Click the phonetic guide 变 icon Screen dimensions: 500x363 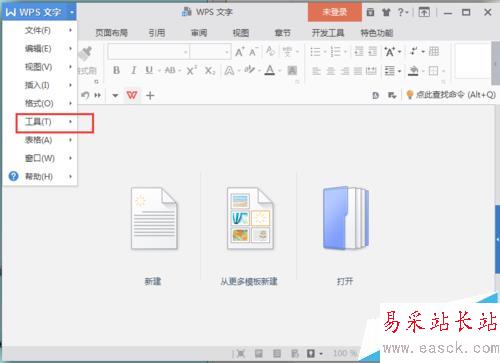287,52
